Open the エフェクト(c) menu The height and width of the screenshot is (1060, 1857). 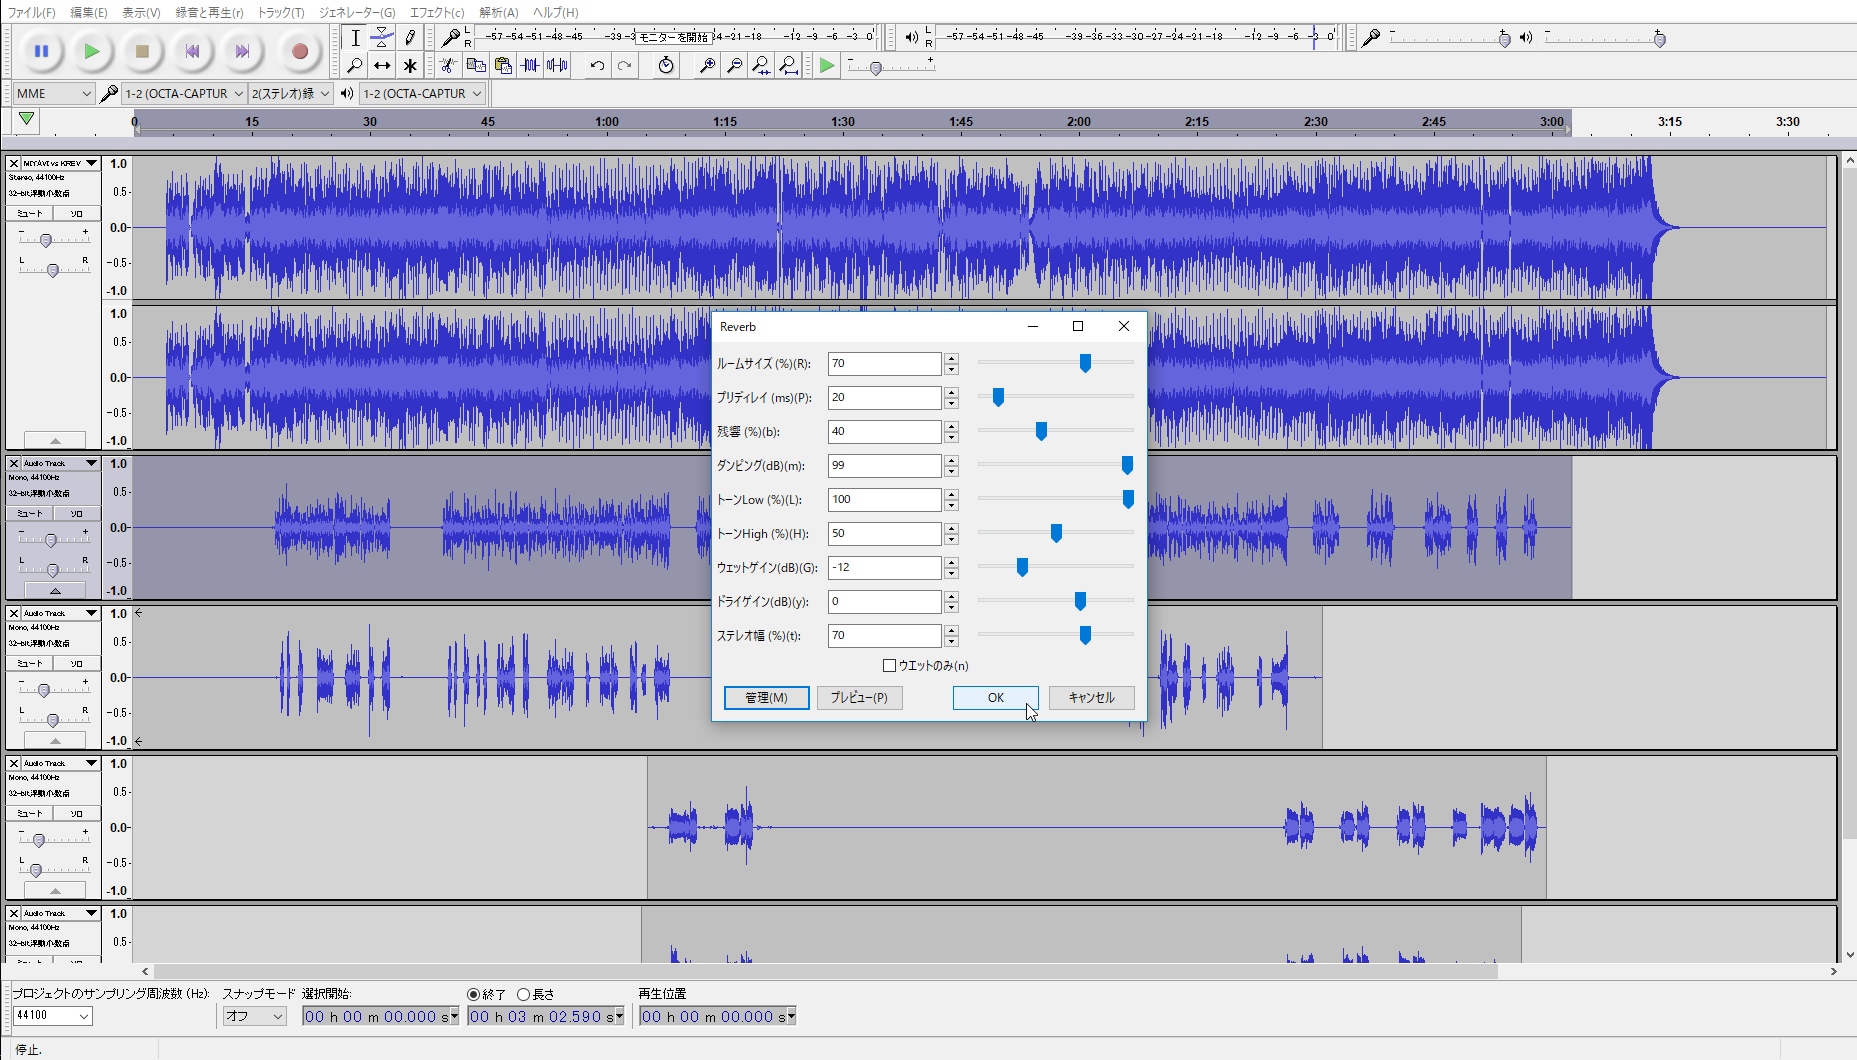coord(437,12)
